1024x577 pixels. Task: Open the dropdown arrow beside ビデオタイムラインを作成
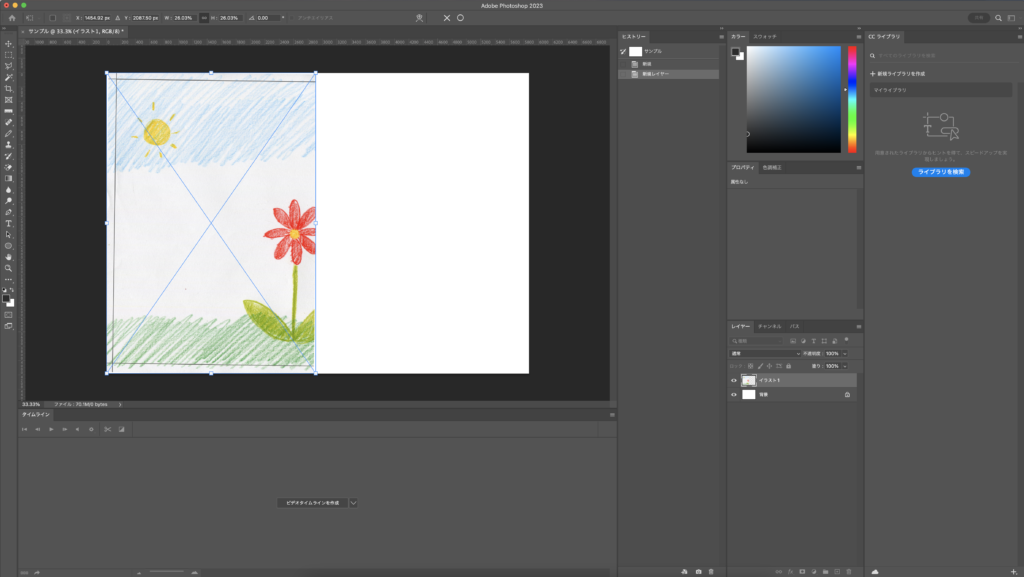pos(353,502)
